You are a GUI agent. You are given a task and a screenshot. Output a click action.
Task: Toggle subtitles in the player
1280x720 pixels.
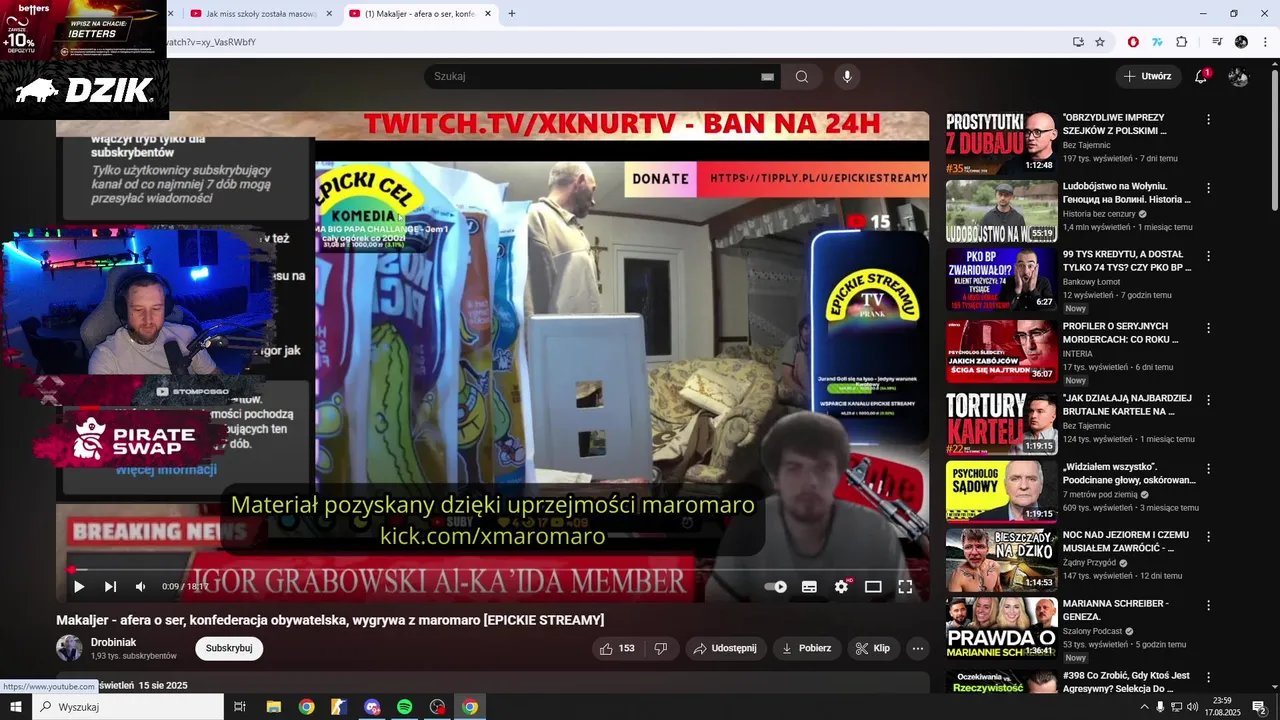pyautogui.click(x=809, y=587)
